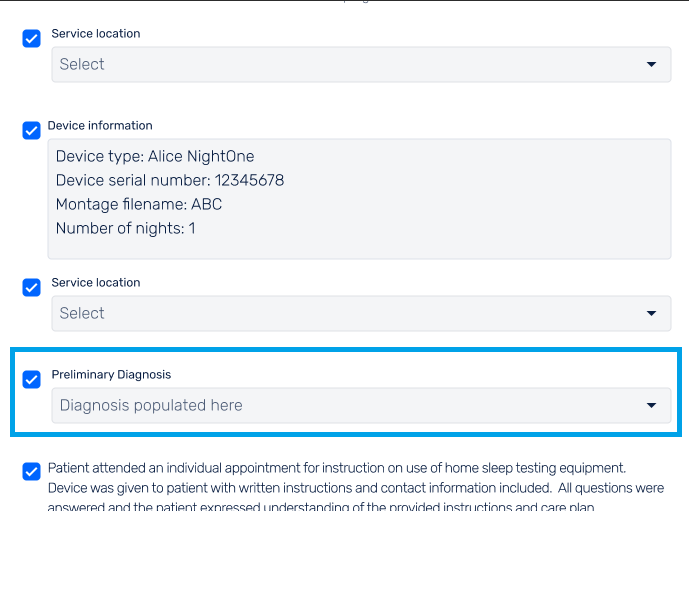Image resolution: width=689 pixels, height=592 pixels.
Task: Place cursor on Device serial number line
Action: coord(170,180)
